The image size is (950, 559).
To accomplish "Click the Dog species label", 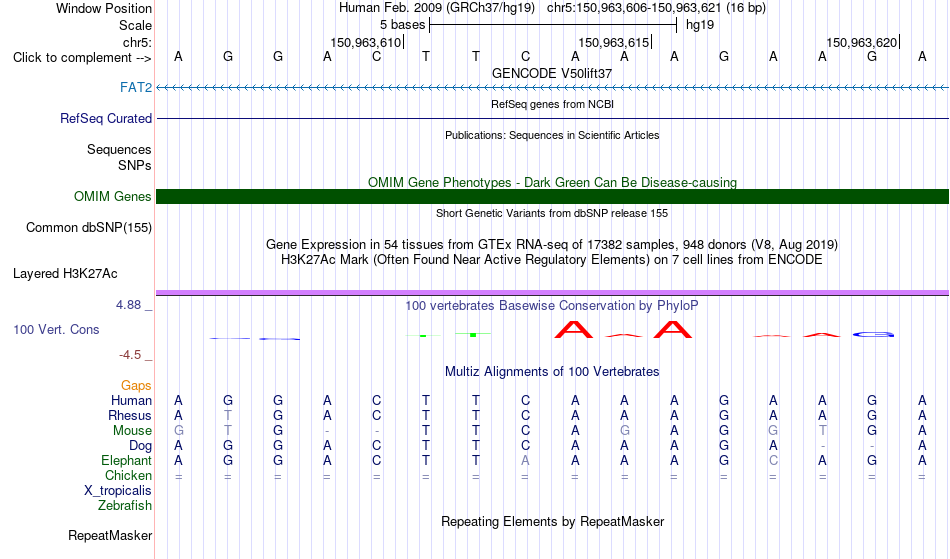I will pos(140,445).
